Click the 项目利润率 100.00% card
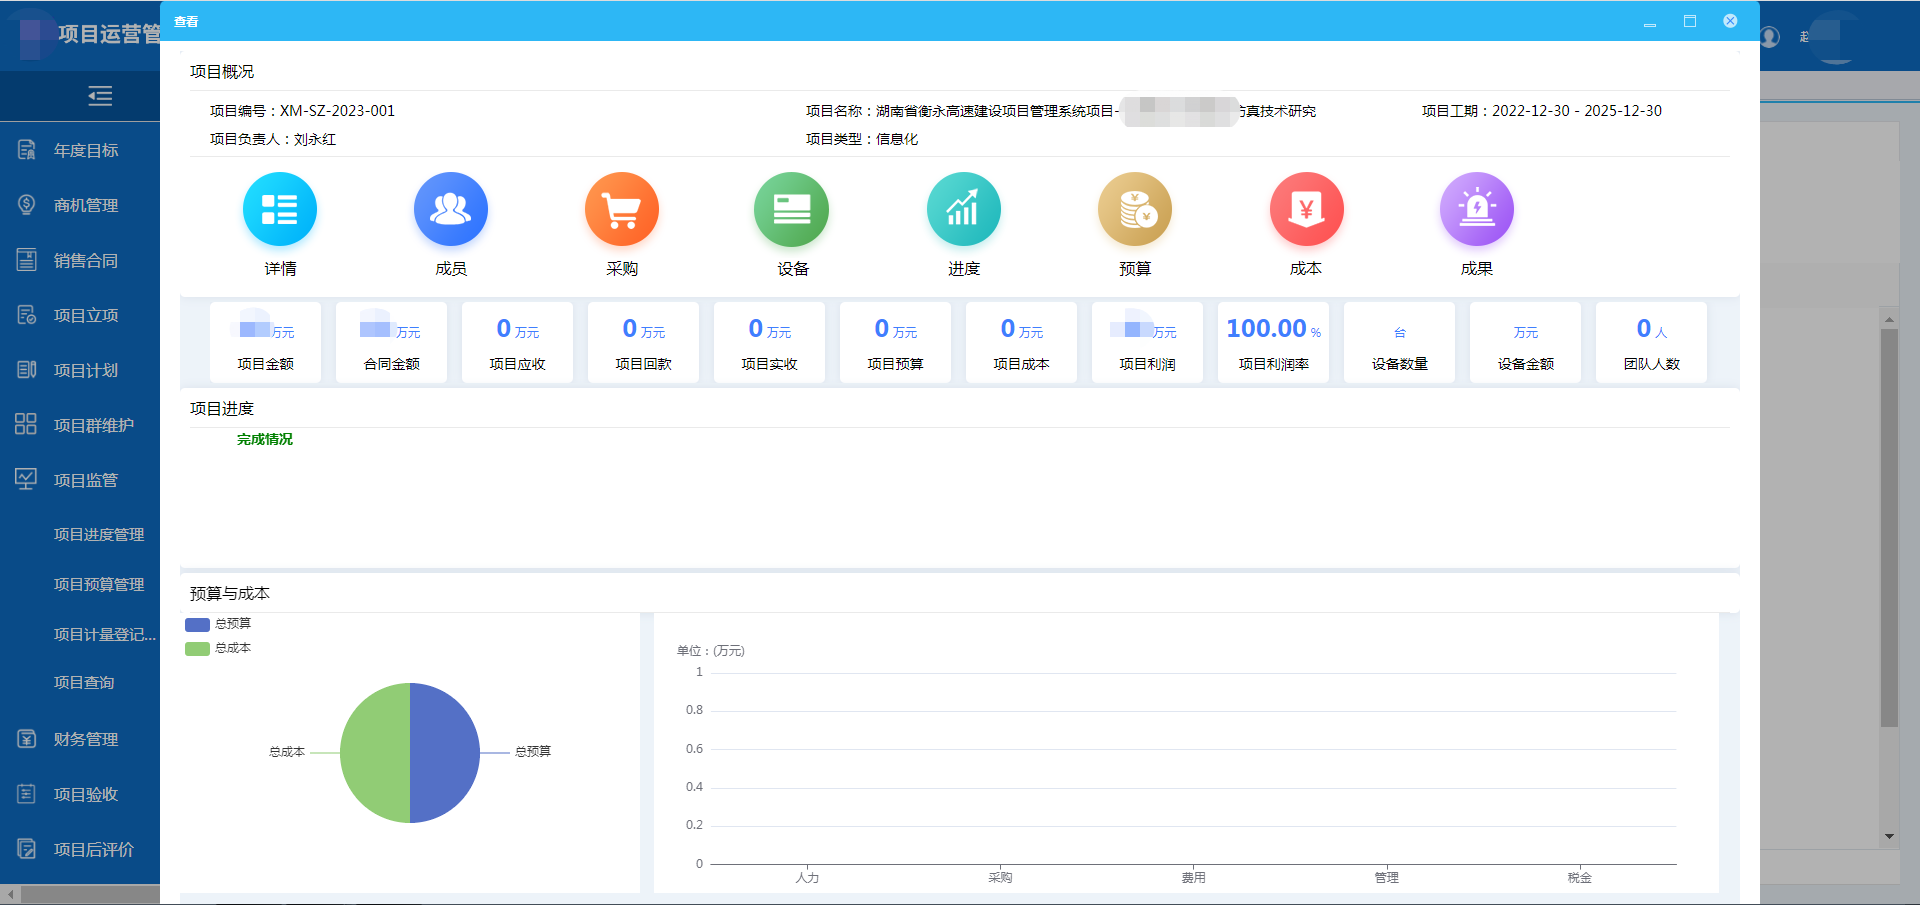Screen dimensions: 1920x905 1274,342
